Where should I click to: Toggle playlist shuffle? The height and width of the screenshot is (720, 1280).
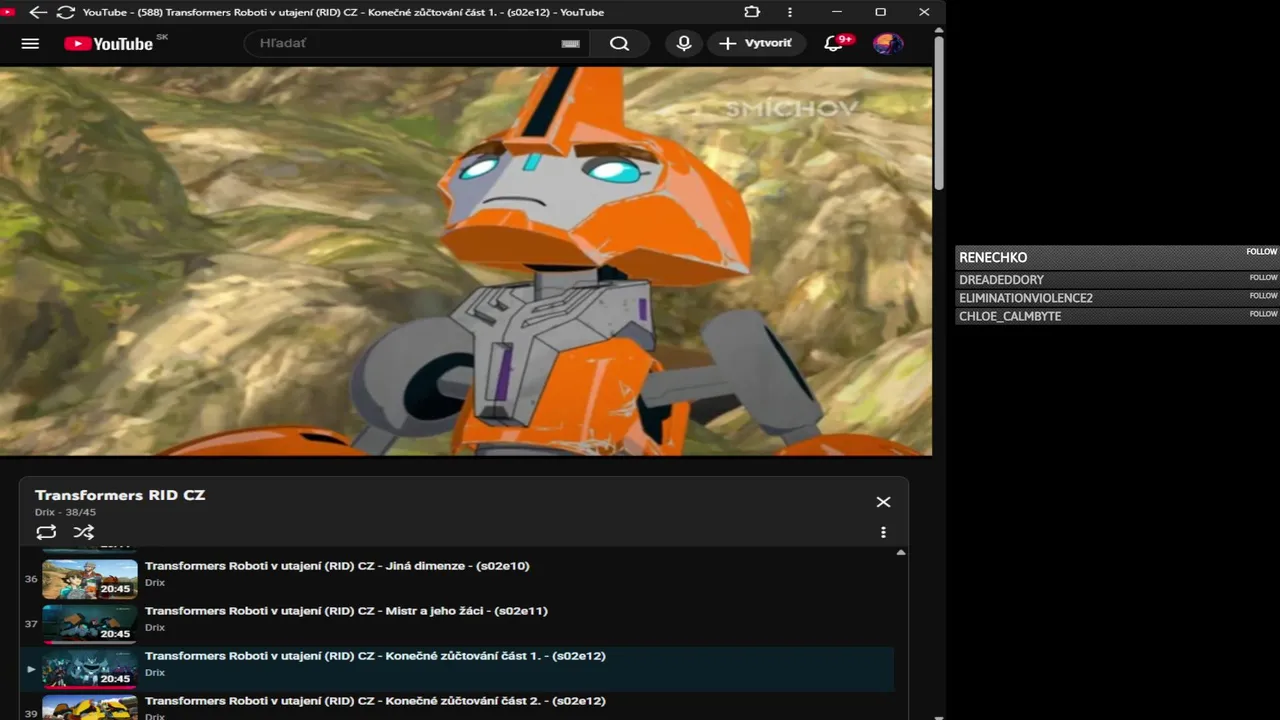pyautogui.click(x=84, y=532)
